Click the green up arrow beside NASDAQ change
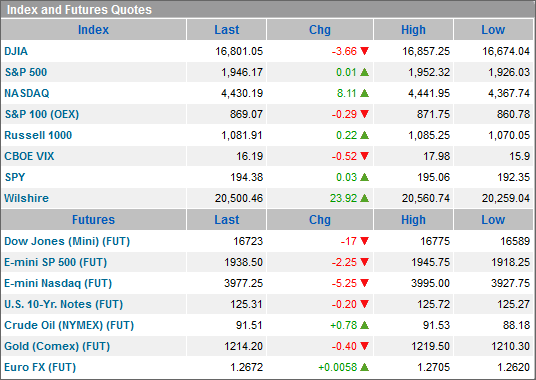Viewport: 536px width, 380px height. tap(364, 93)
